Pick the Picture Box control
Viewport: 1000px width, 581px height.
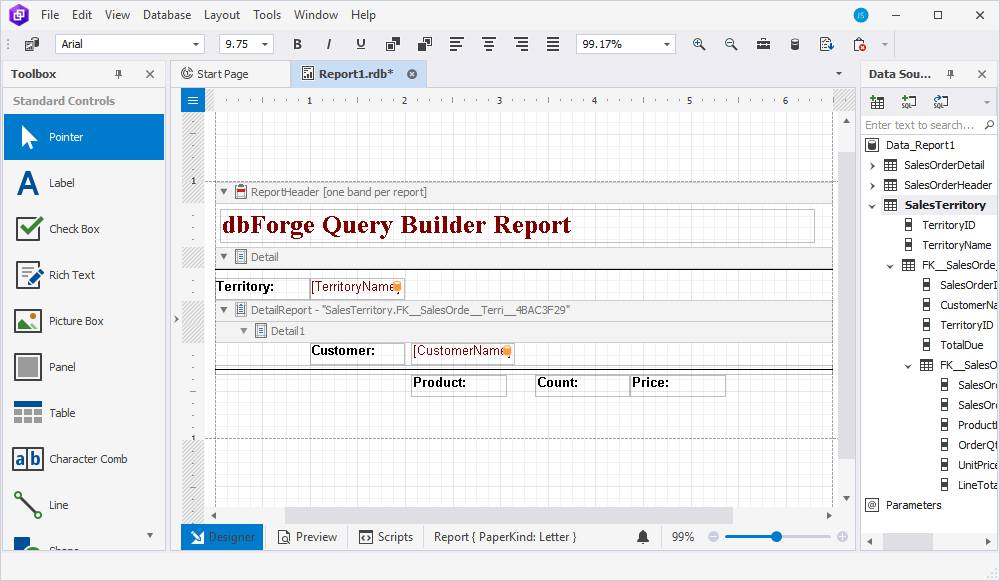[84, 321]
